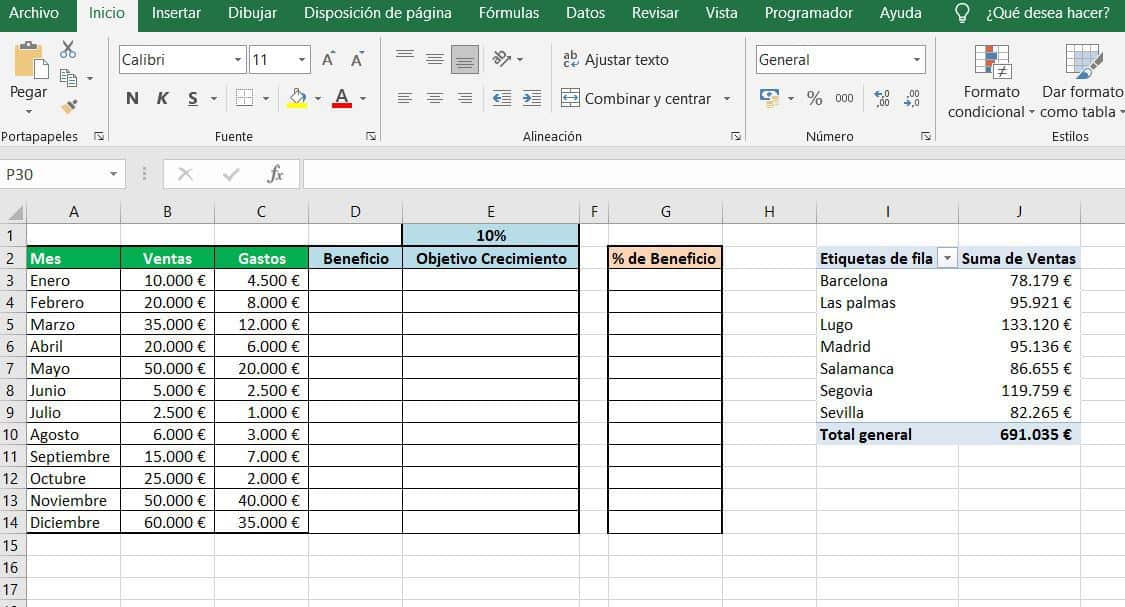Align text to middle icon

(x=435, y=60)
